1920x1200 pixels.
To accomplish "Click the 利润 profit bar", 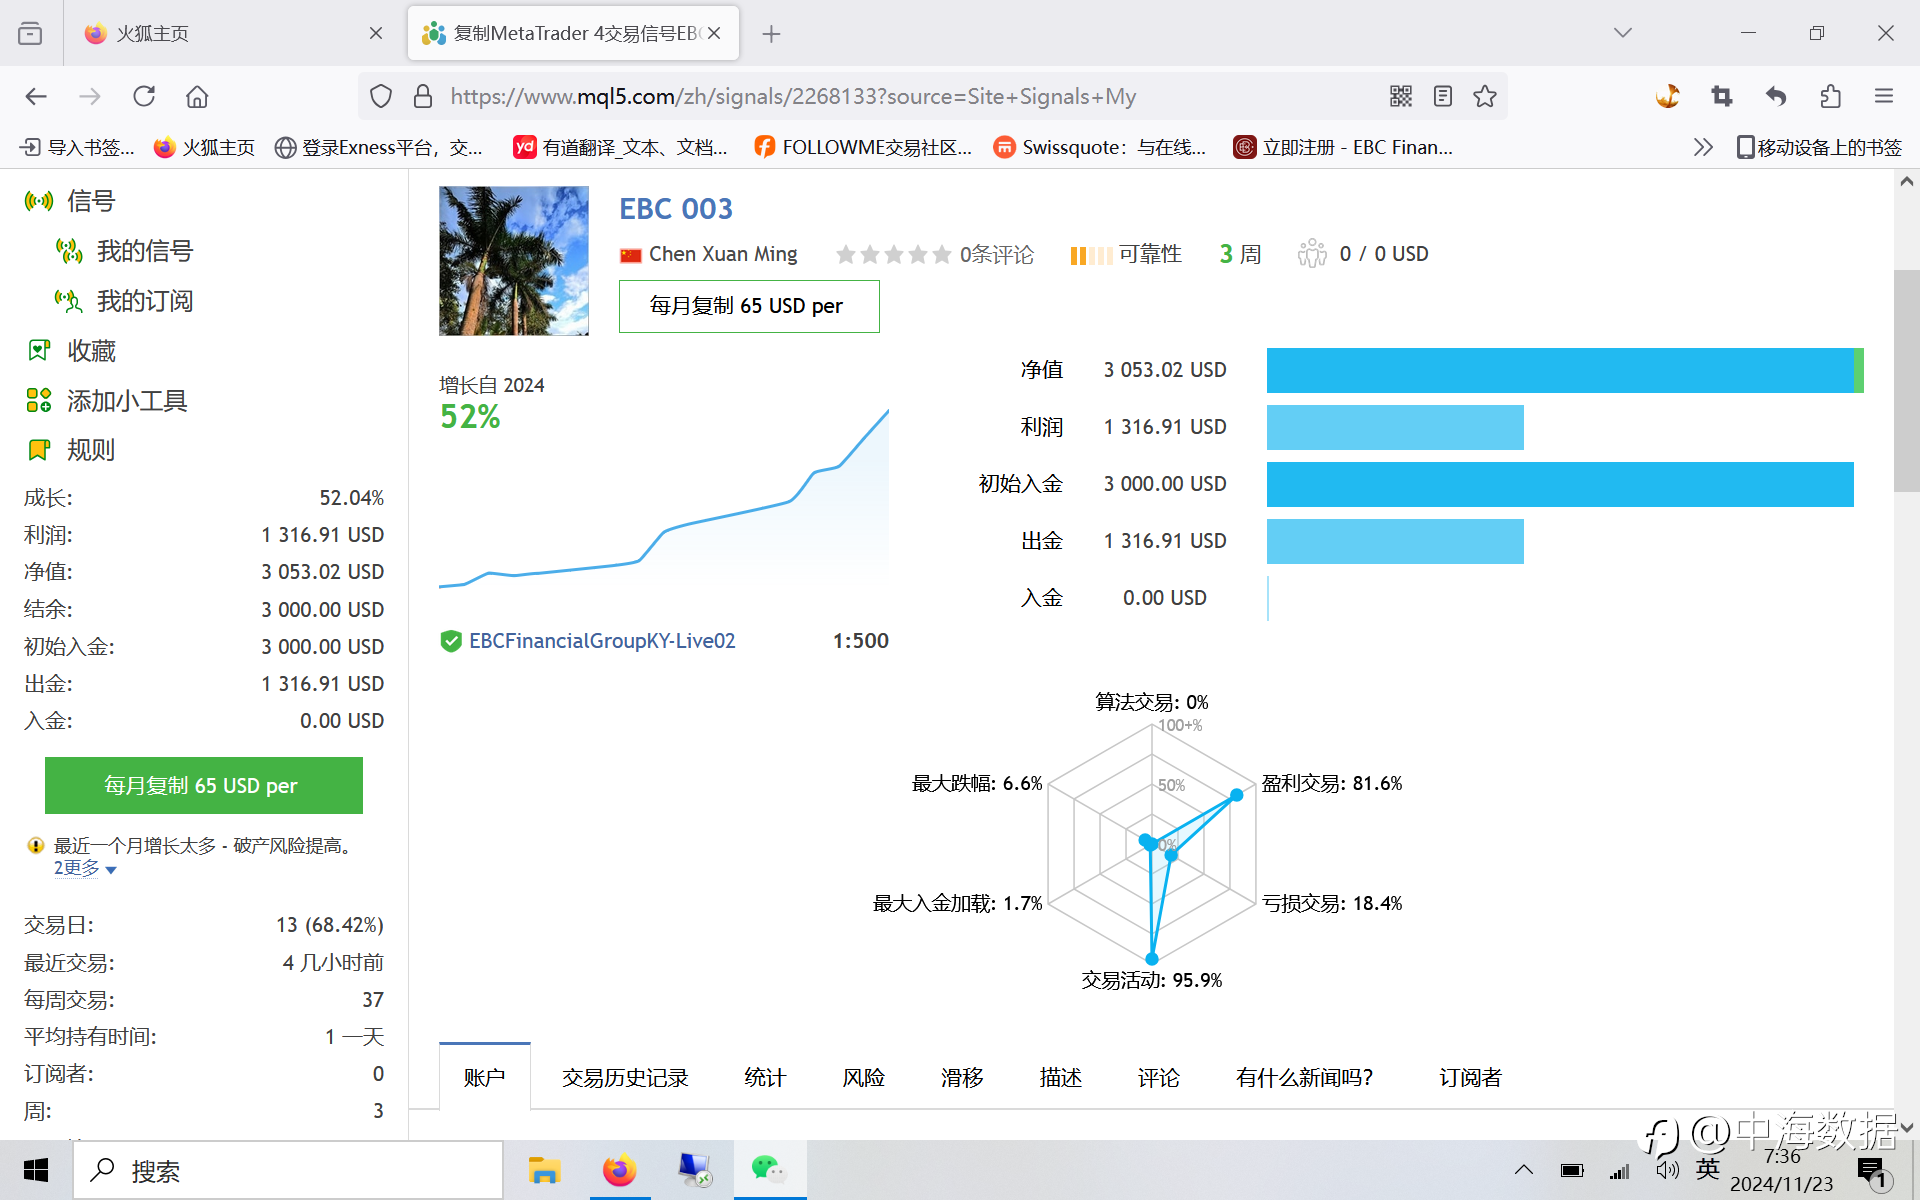I will 1395,427.
